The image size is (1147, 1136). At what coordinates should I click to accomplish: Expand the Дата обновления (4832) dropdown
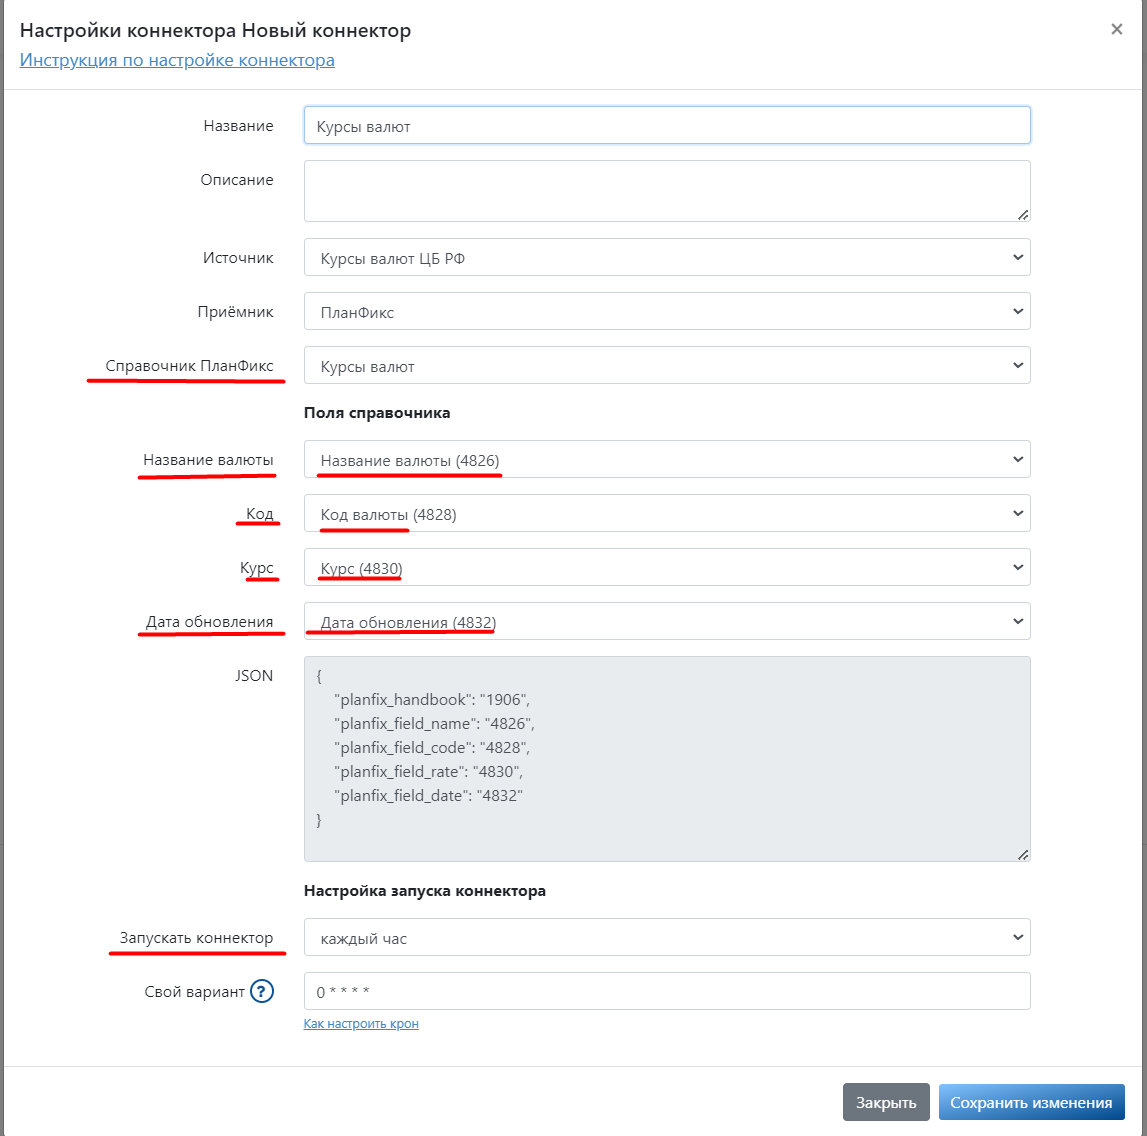pyautogui.click(x=667, y=622)
